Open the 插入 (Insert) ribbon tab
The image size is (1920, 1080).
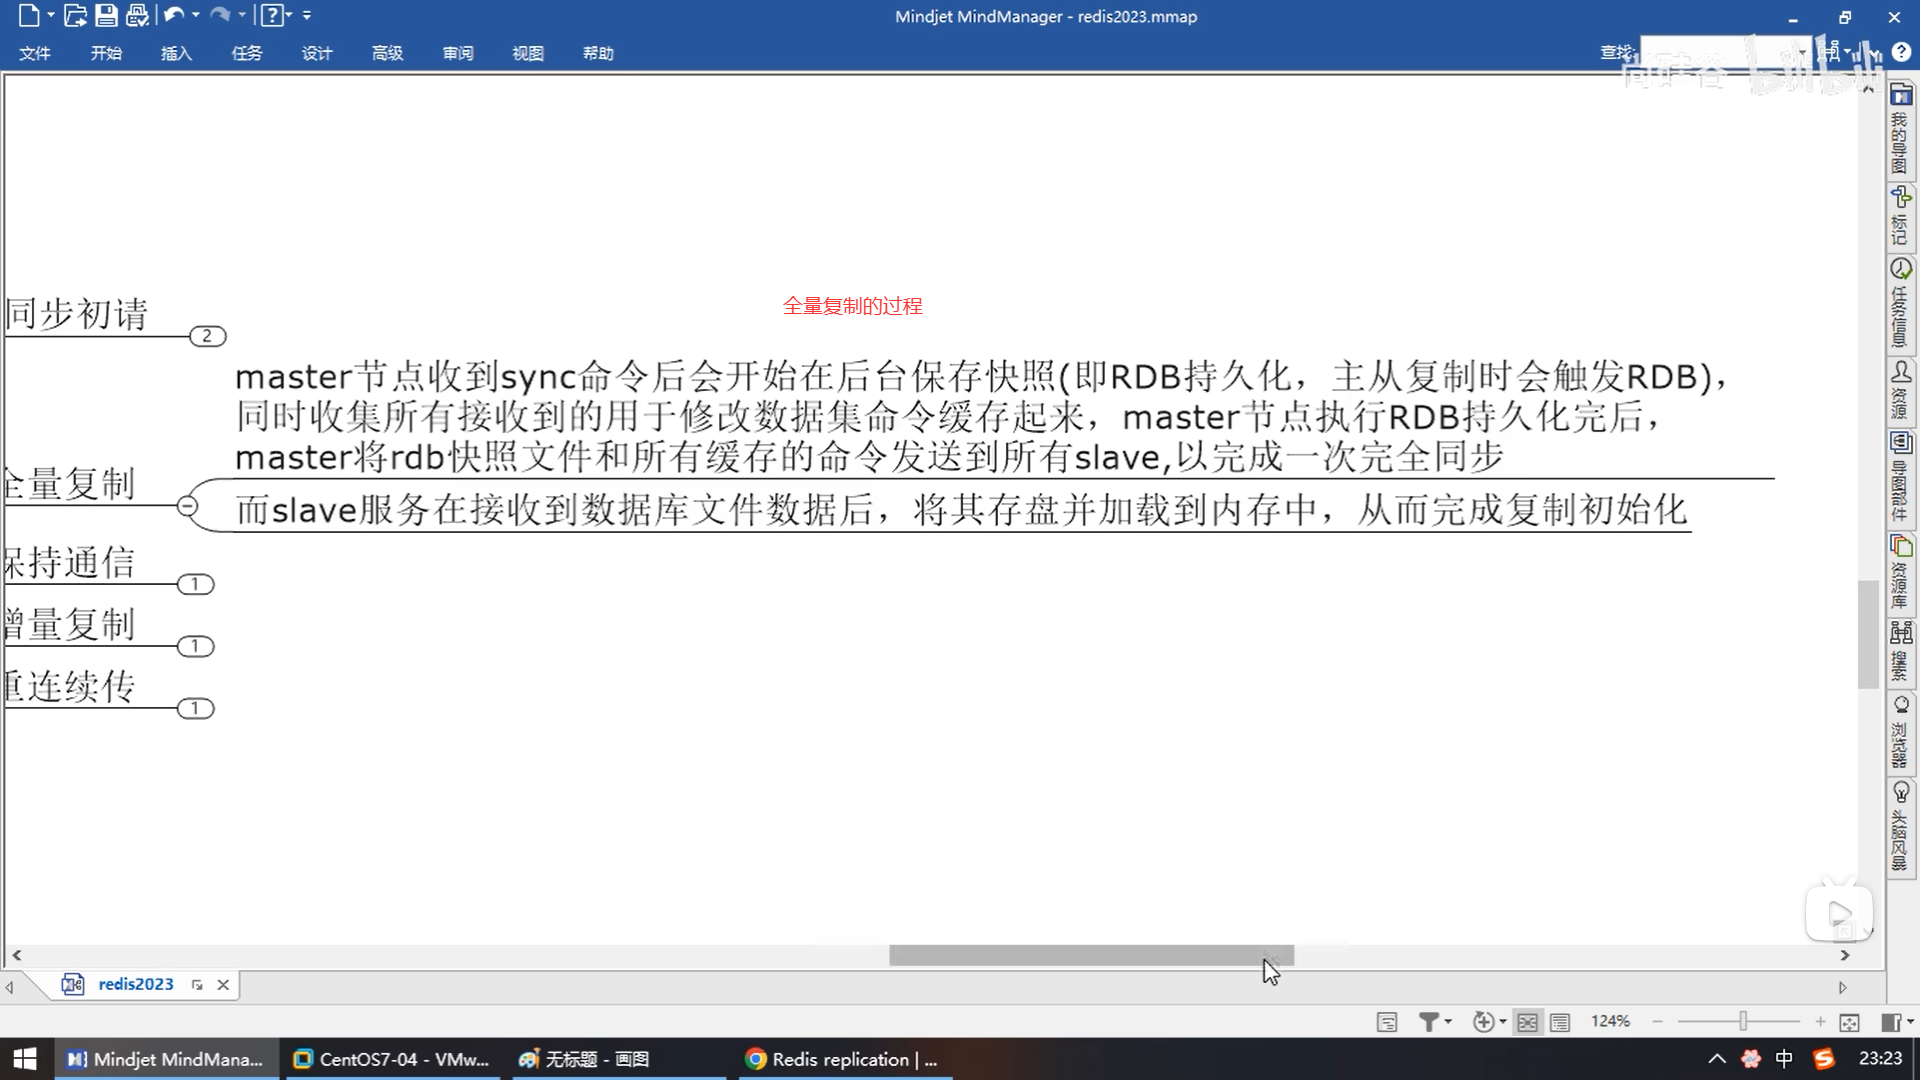[x=176, y=53]
